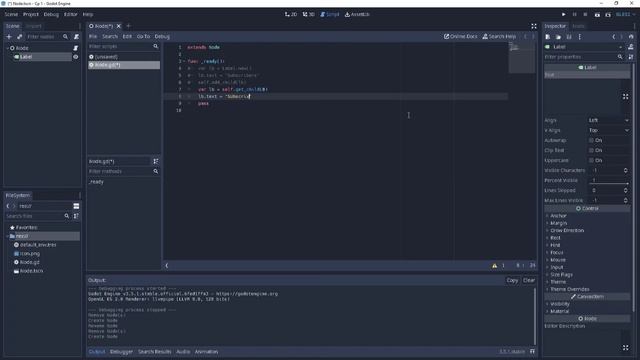Toggle Uppercase checkbox
This screenshot has height=360, width=640.
click(x=591, y=160)
